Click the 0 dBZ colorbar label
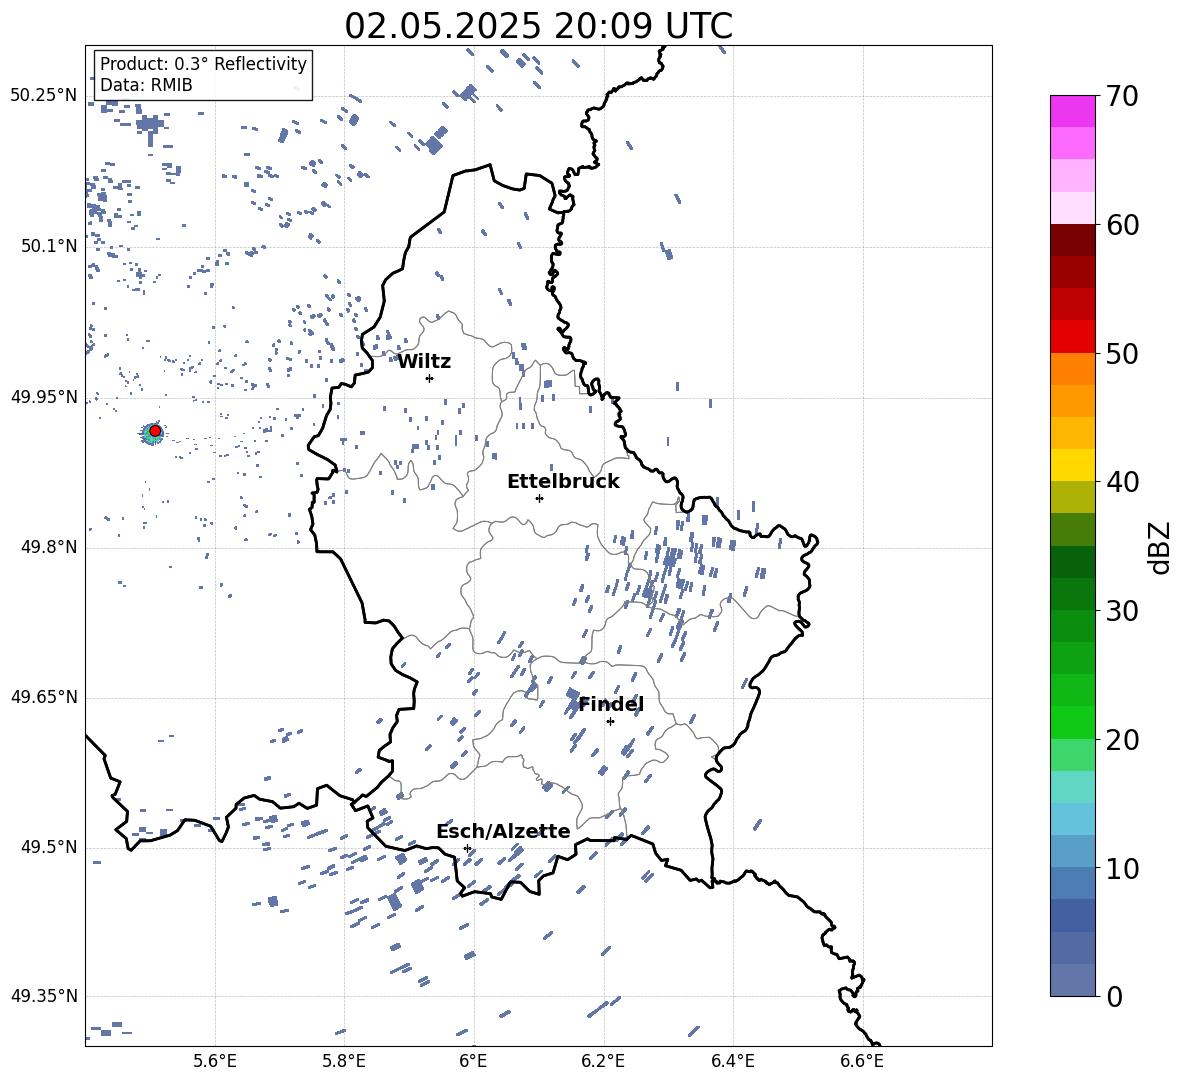Image resolution: width=1184 pixels, height=1081 pixels. click(1115, 996)
